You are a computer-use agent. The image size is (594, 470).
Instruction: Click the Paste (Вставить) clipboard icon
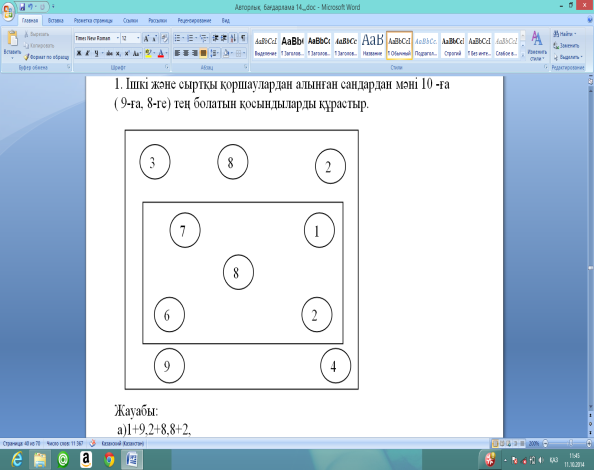(x=12, y=39)
